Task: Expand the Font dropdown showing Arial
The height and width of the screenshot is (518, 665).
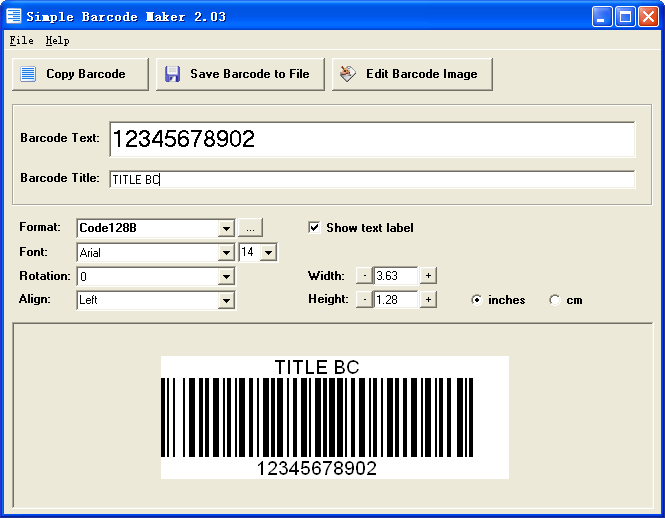Action: pos(226,253)
